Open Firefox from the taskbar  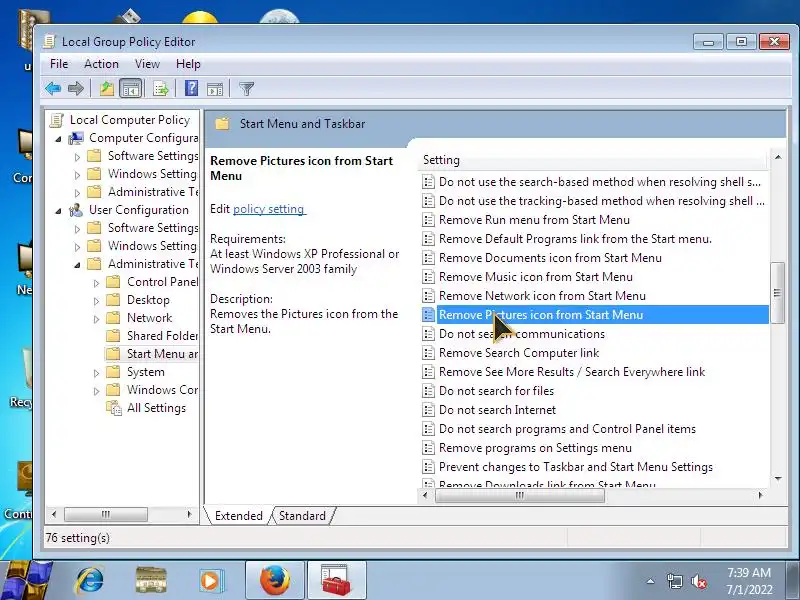[274, 581]
